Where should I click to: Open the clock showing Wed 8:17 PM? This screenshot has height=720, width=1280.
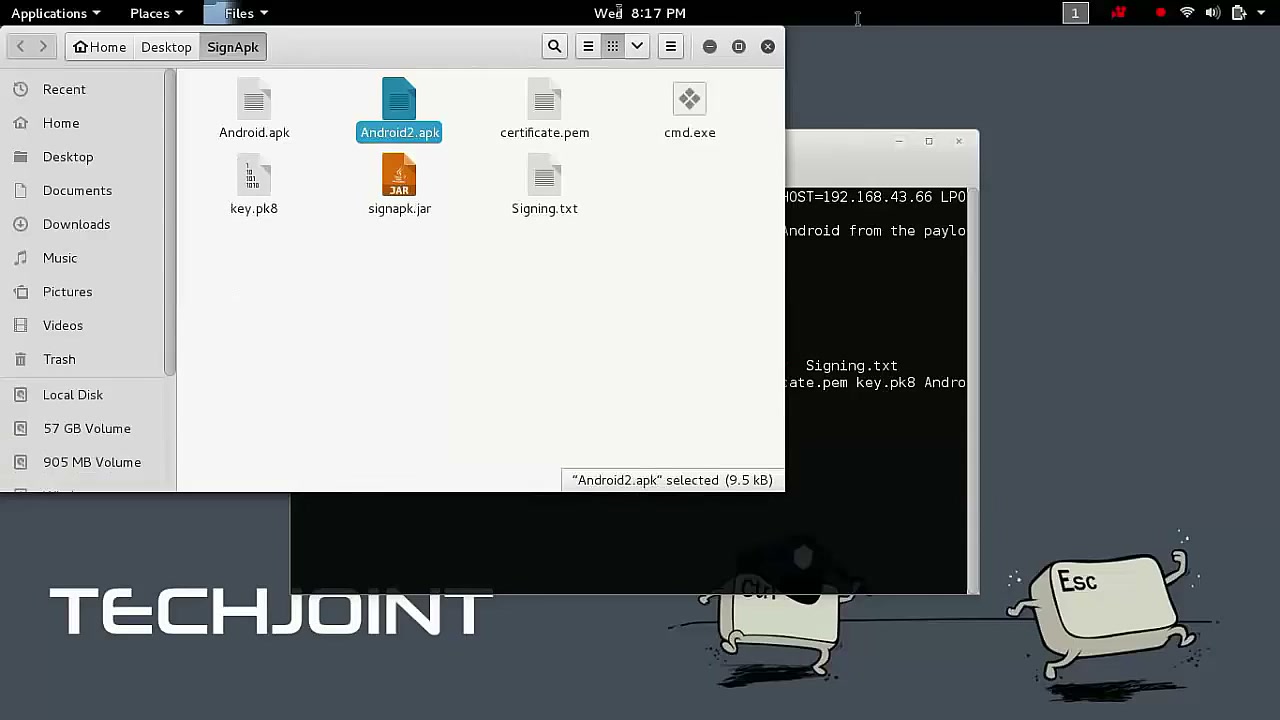(640, 13)
